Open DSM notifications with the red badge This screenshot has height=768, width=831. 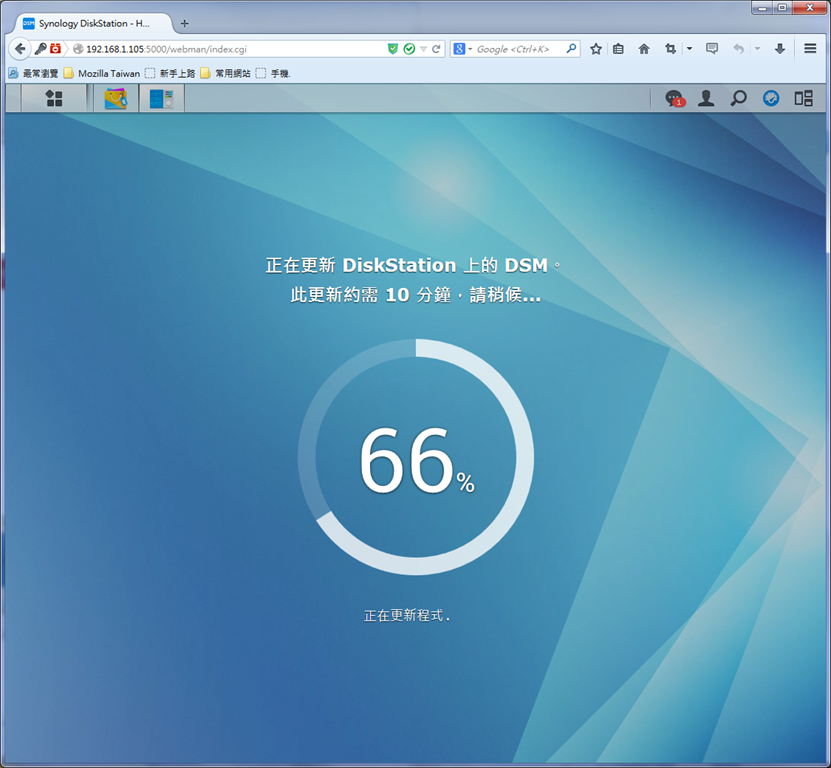tap(674, 99)
